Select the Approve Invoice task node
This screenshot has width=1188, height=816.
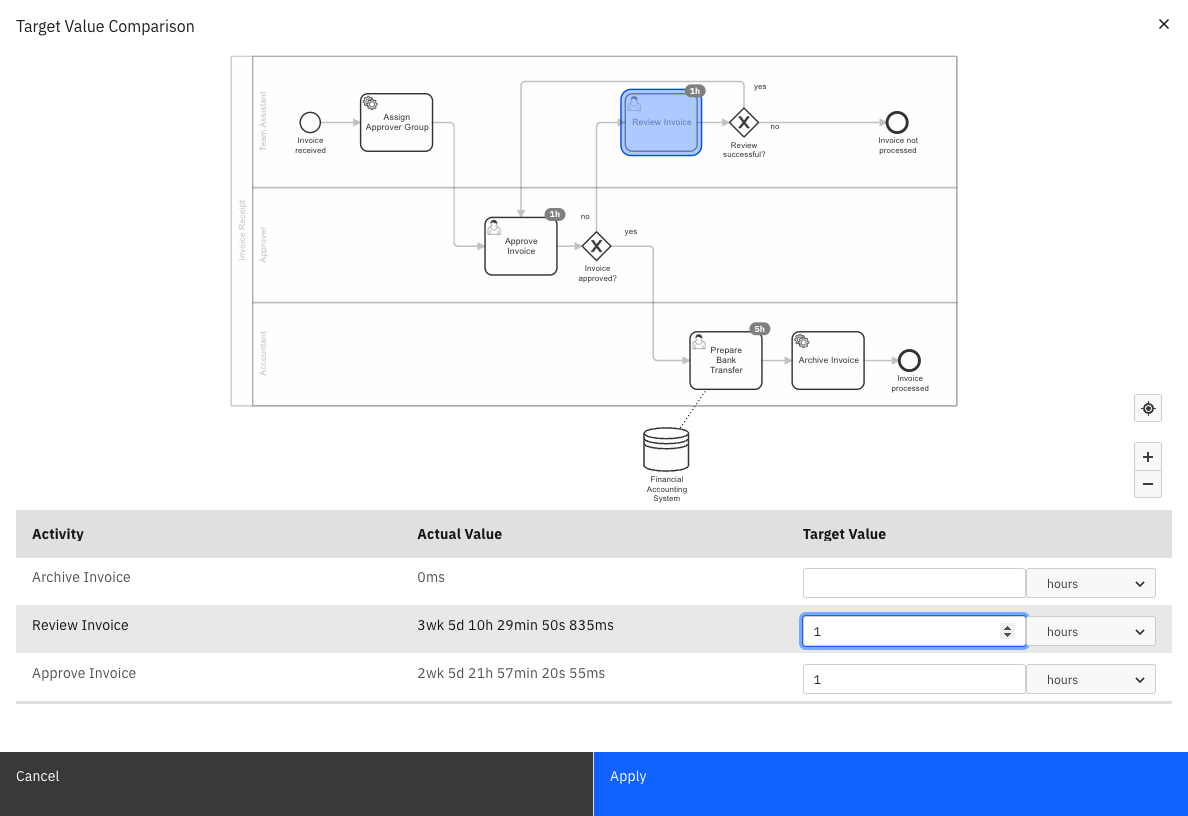521,246
